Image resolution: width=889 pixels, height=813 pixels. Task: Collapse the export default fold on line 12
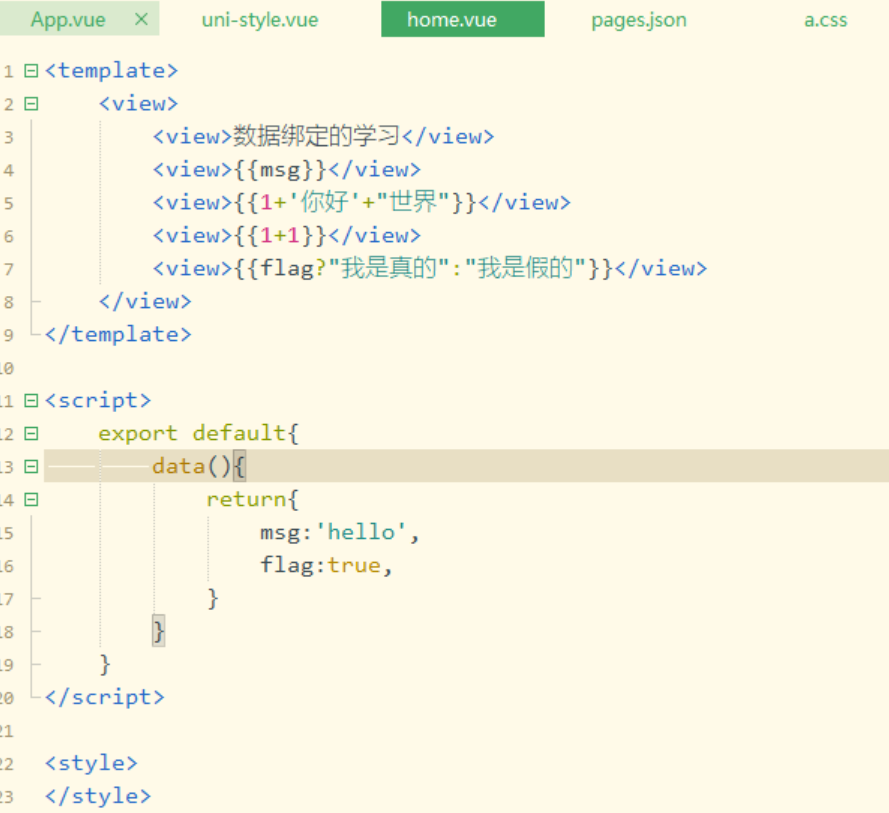point(31,434)
